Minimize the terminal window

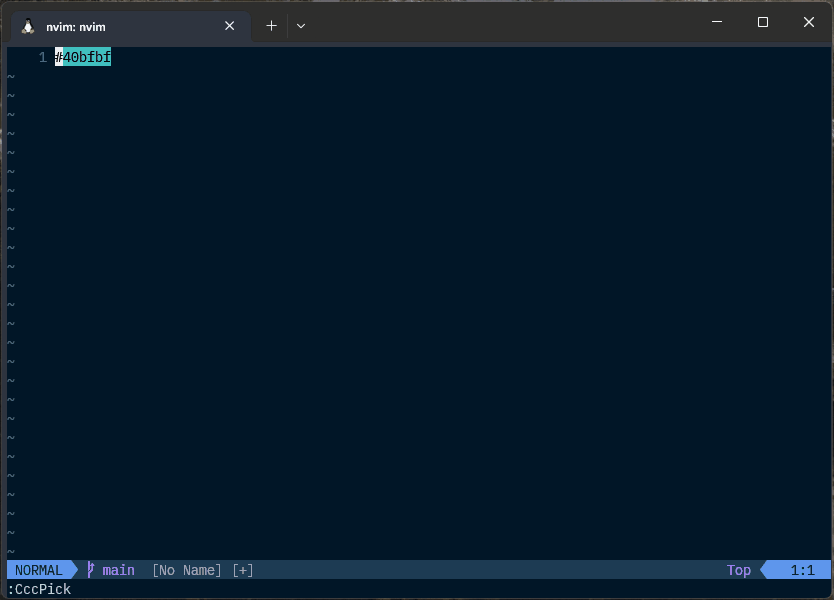pos(717,22)
